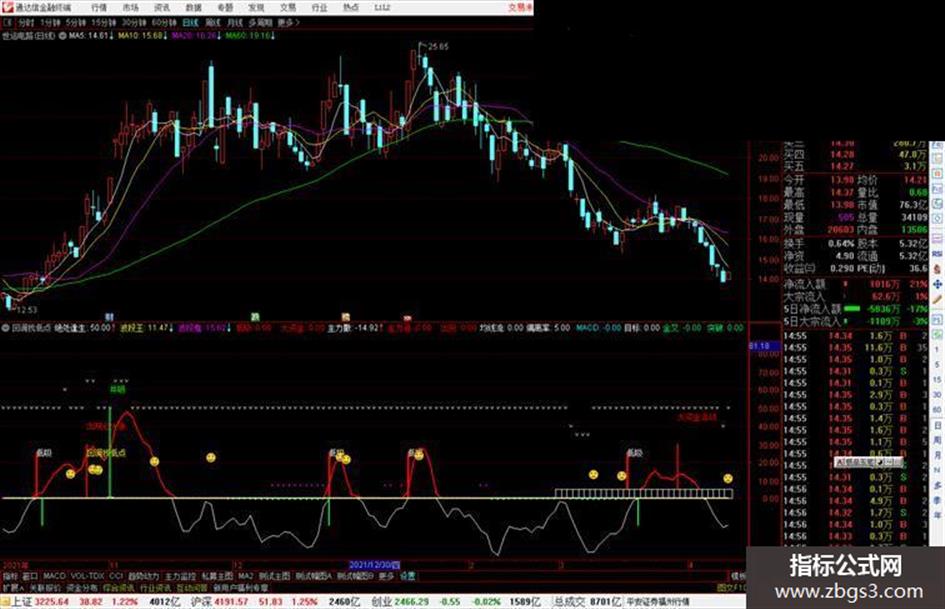This screenshot has height=609, width=945.
Task: Open the 数据 menu
Action: [x=193, y=7]
